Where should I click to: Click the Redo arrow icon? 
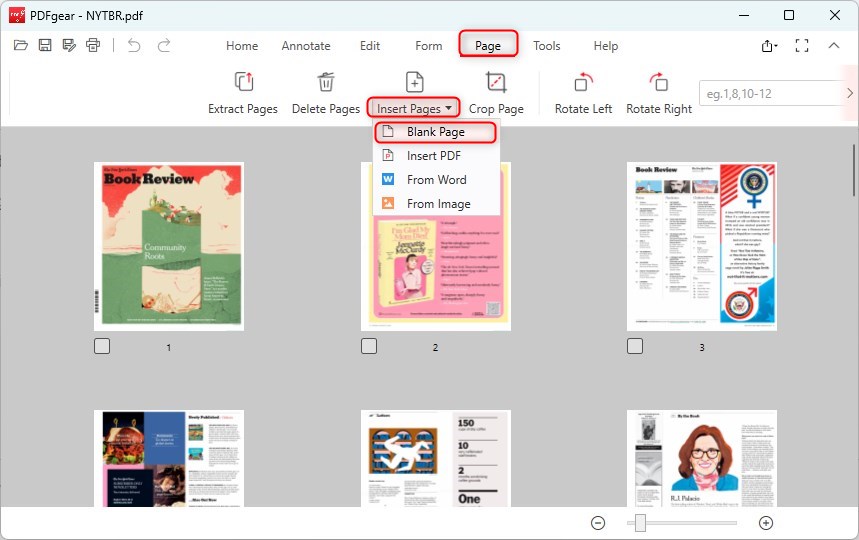point(164,45)
